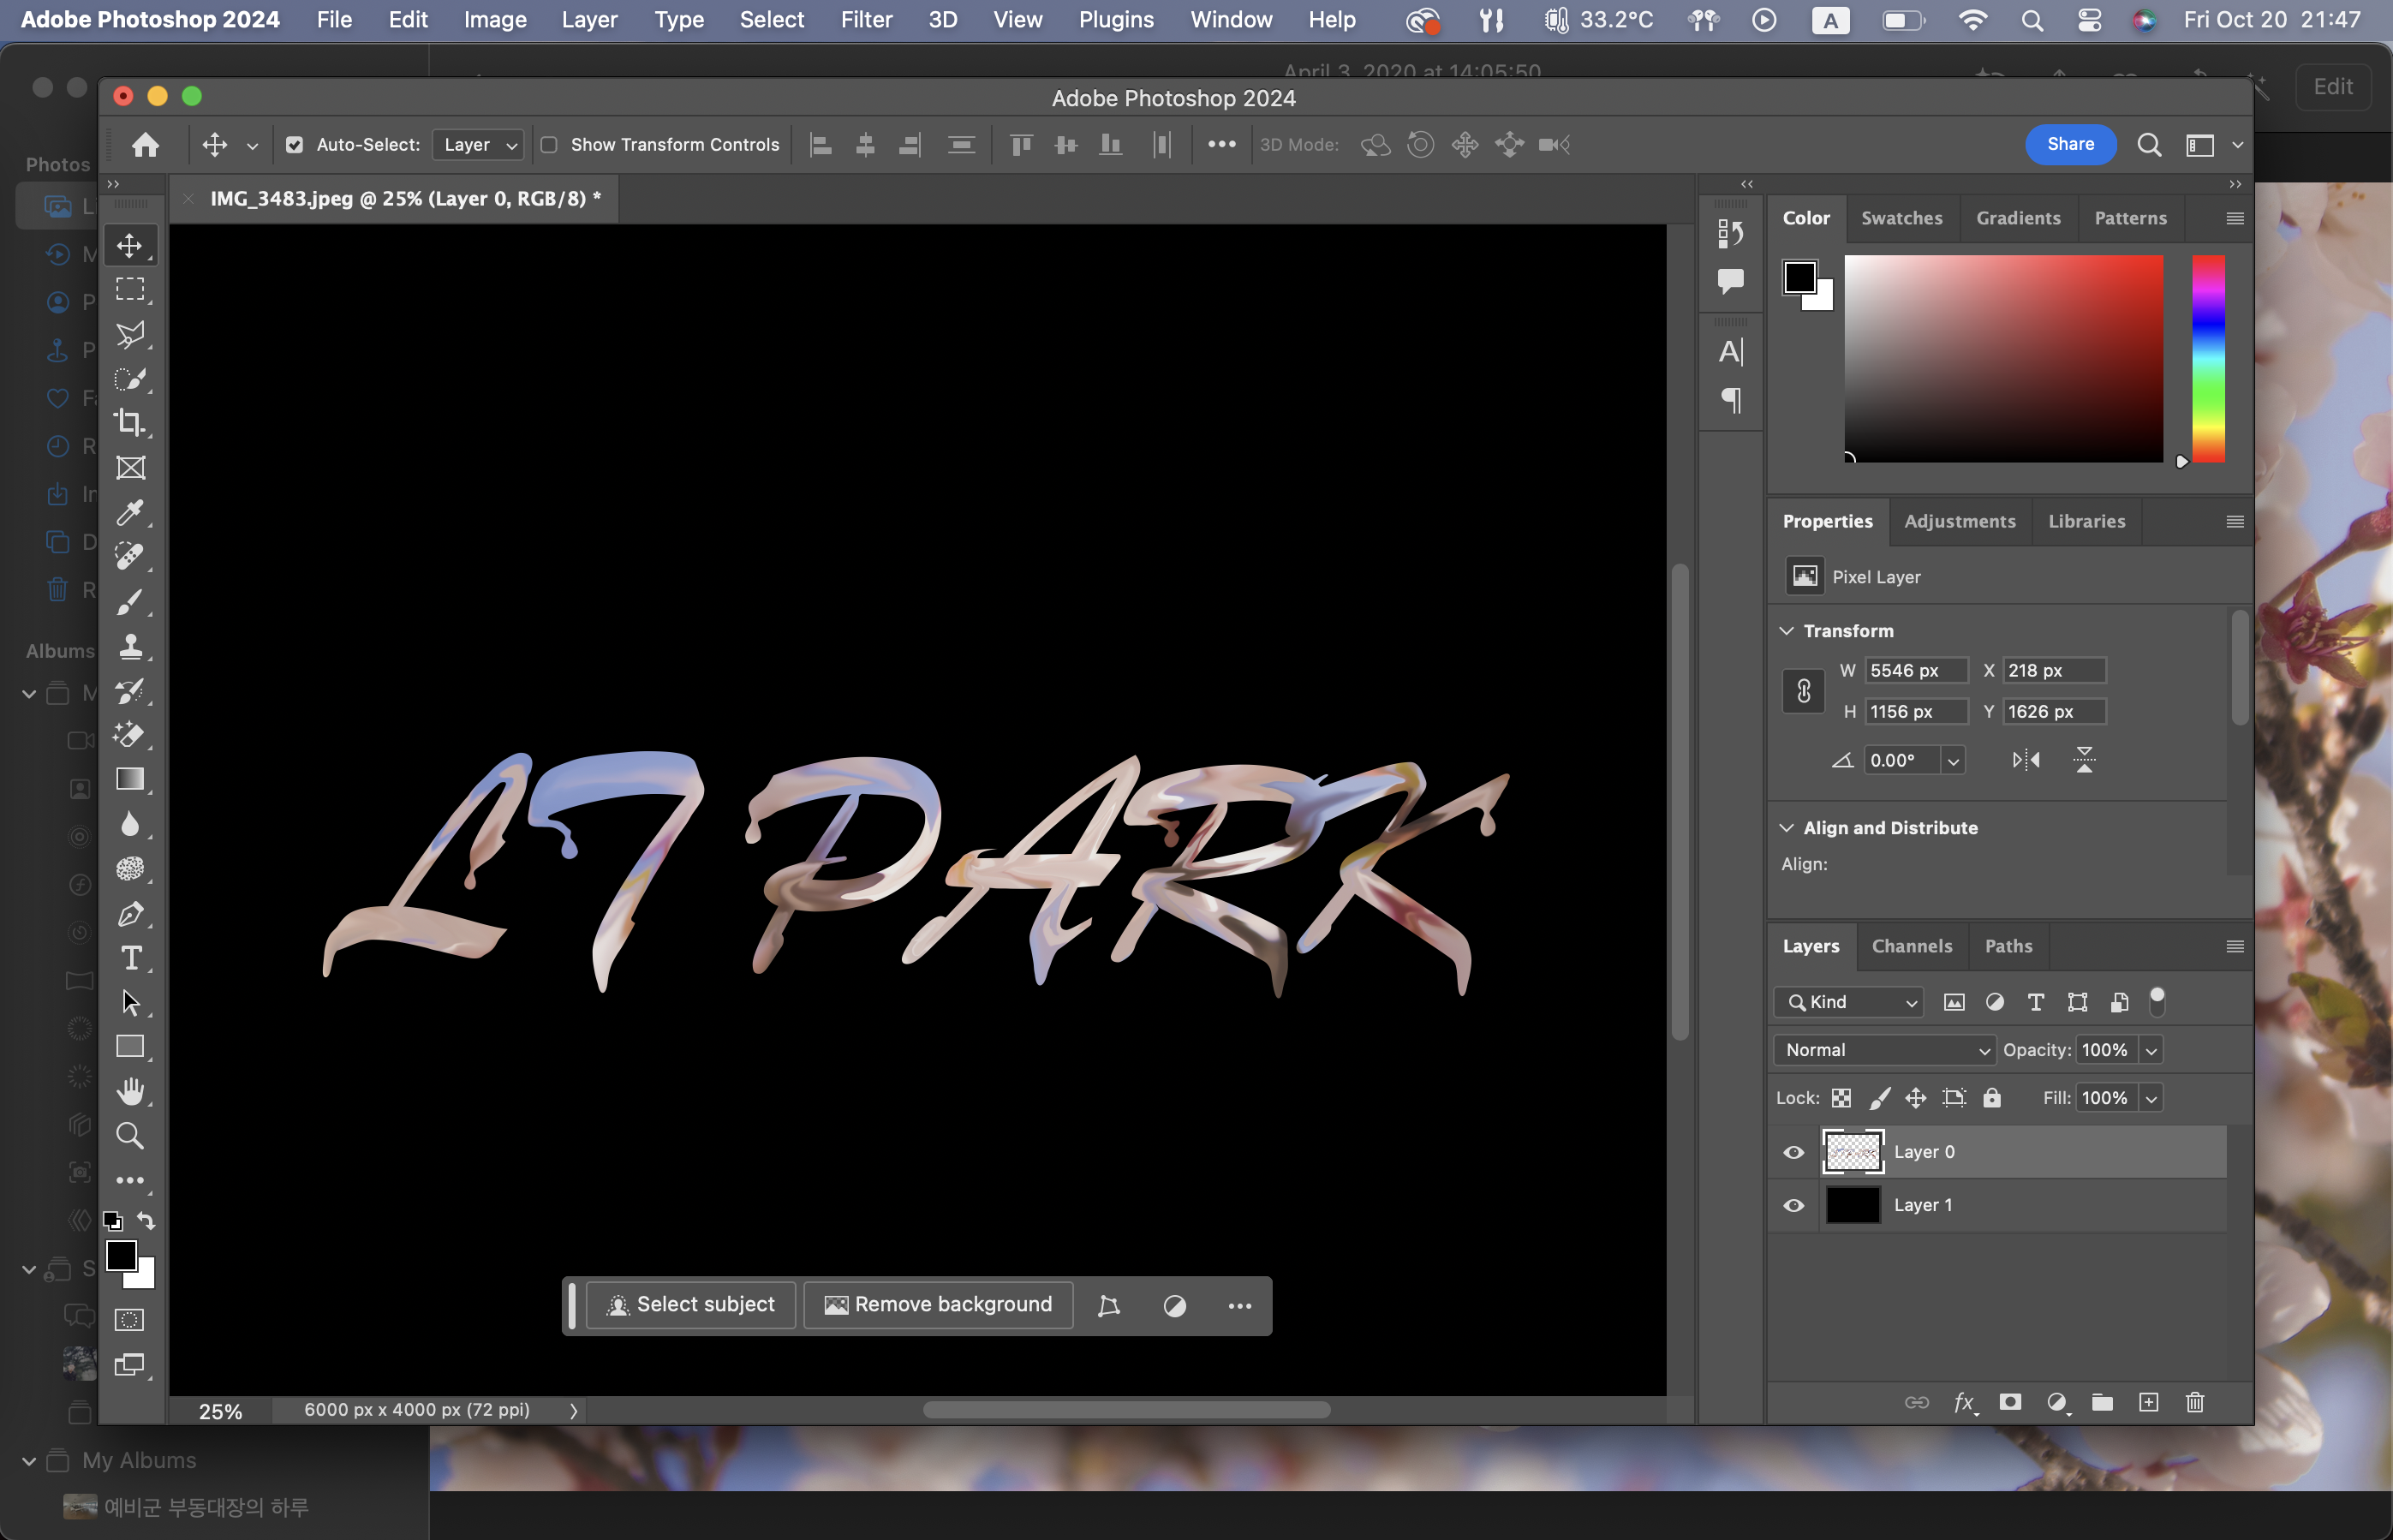This screenshot has width=2393, height=1540.
Task: Select the Hand tool
Action: point(130,1091)
